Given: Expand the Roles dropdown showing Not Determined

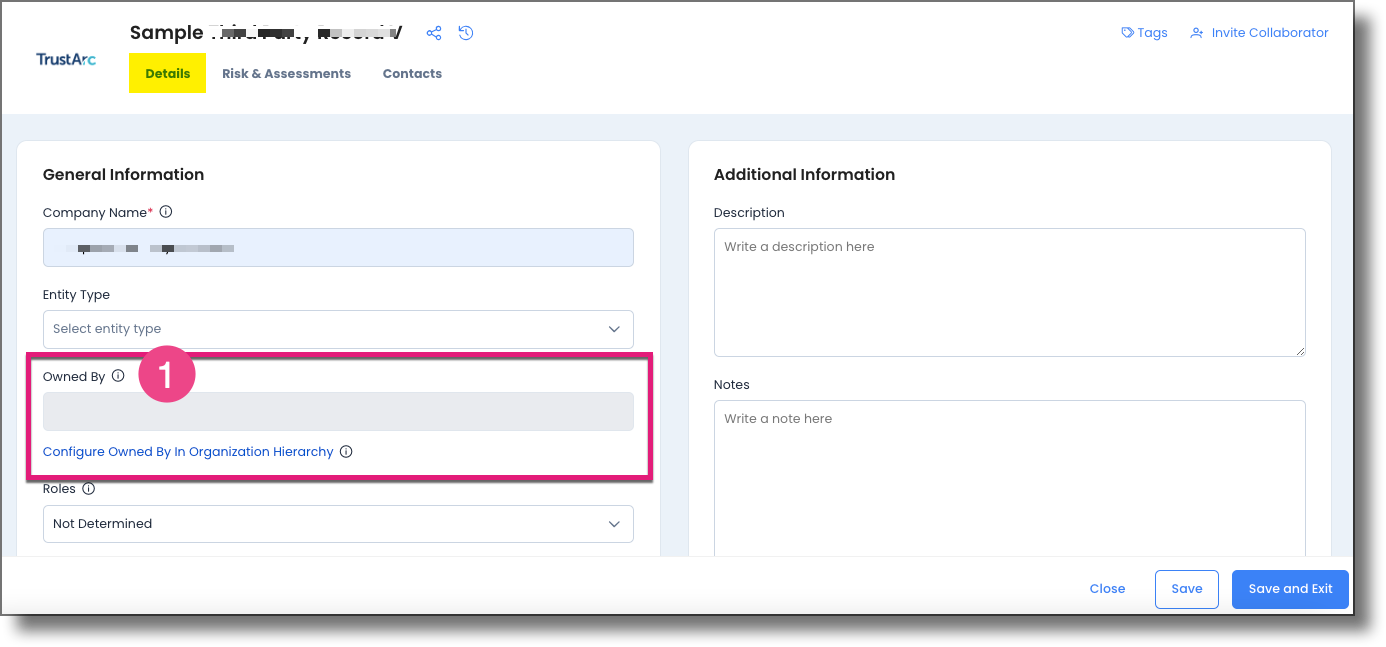Looking at the screenshot, I should click(338, 524).
